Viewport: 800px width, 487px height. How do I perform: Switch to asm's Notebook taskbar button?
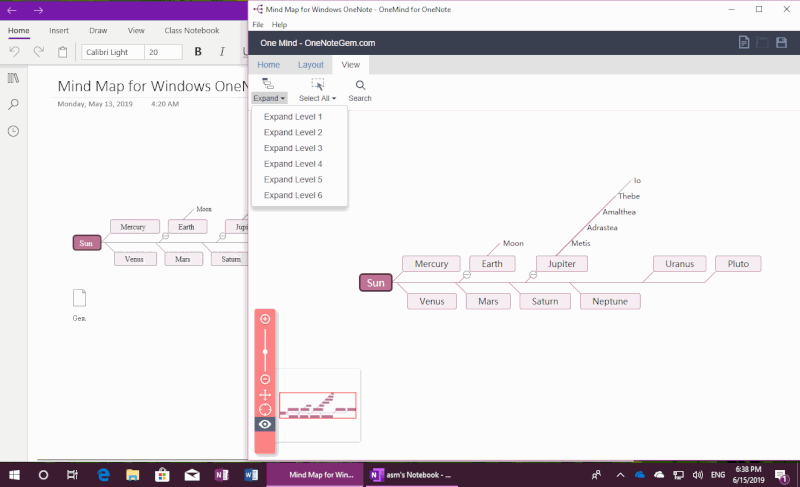point(411,475)
